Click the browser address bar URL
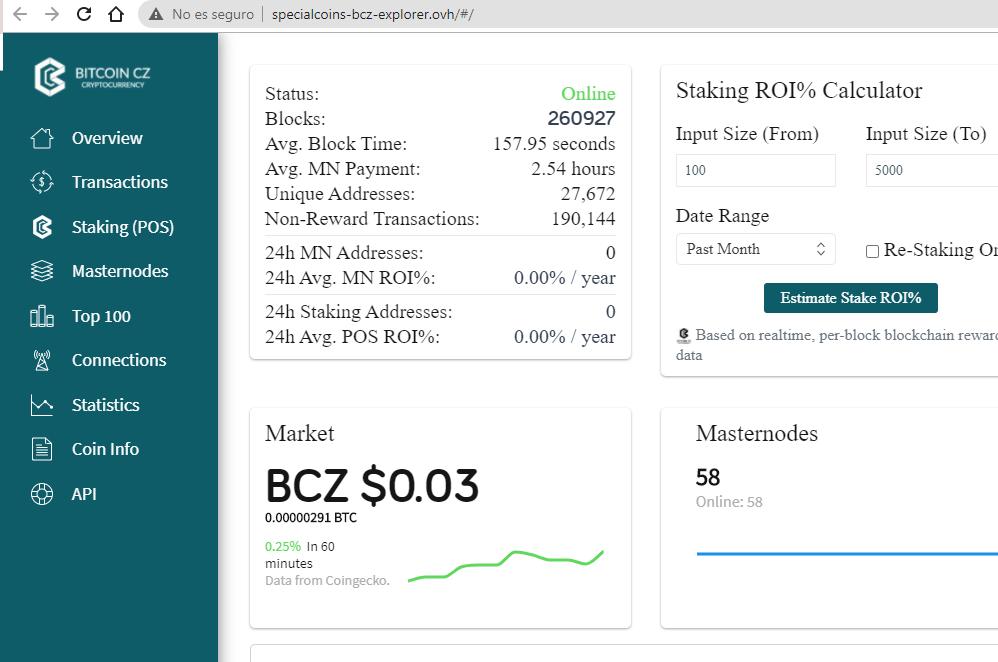This screenshot has height=662, width=998. point(372,14)
